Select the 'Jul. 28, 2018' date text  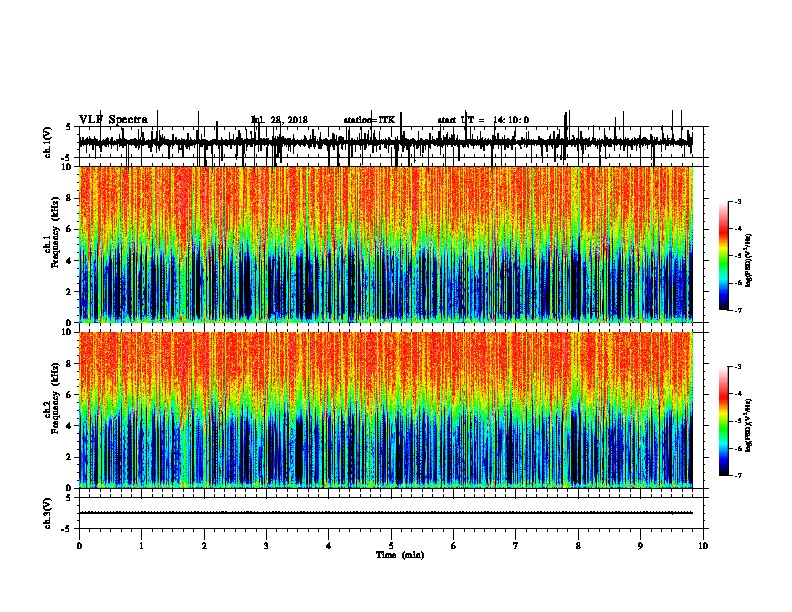tap(279, 120)
